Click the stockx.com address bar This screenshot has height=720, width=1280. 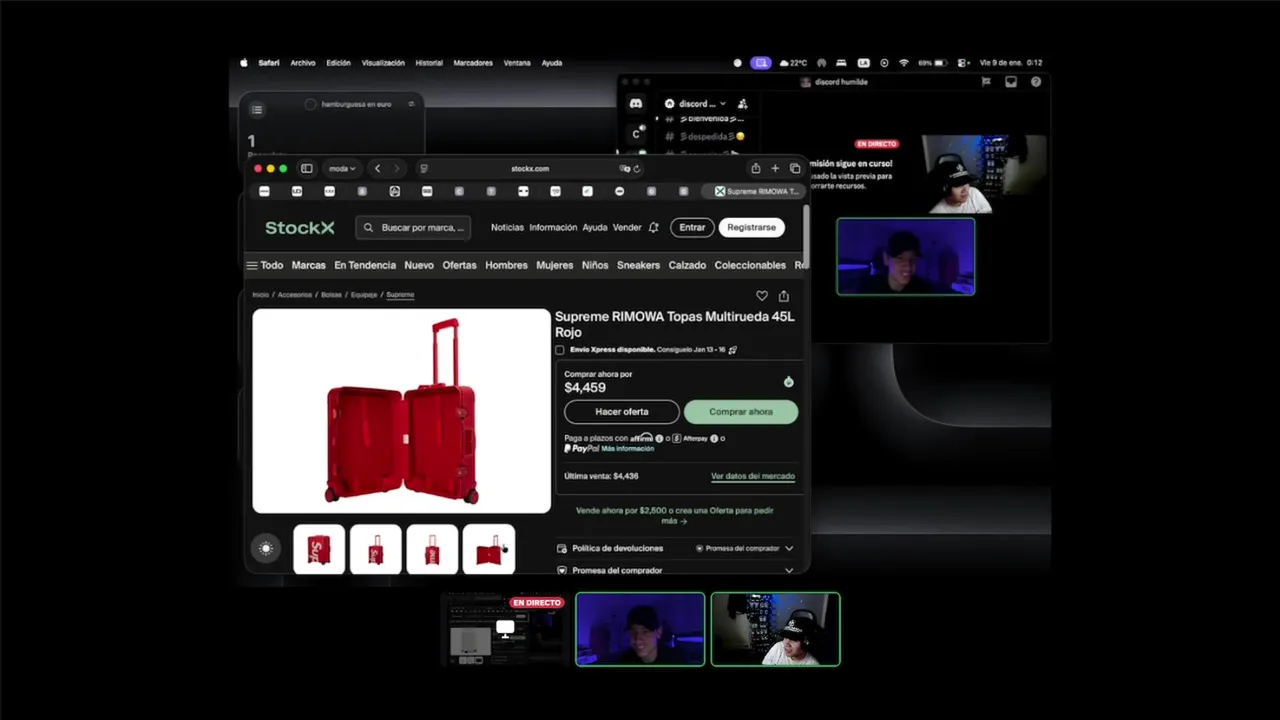point(530,169)
